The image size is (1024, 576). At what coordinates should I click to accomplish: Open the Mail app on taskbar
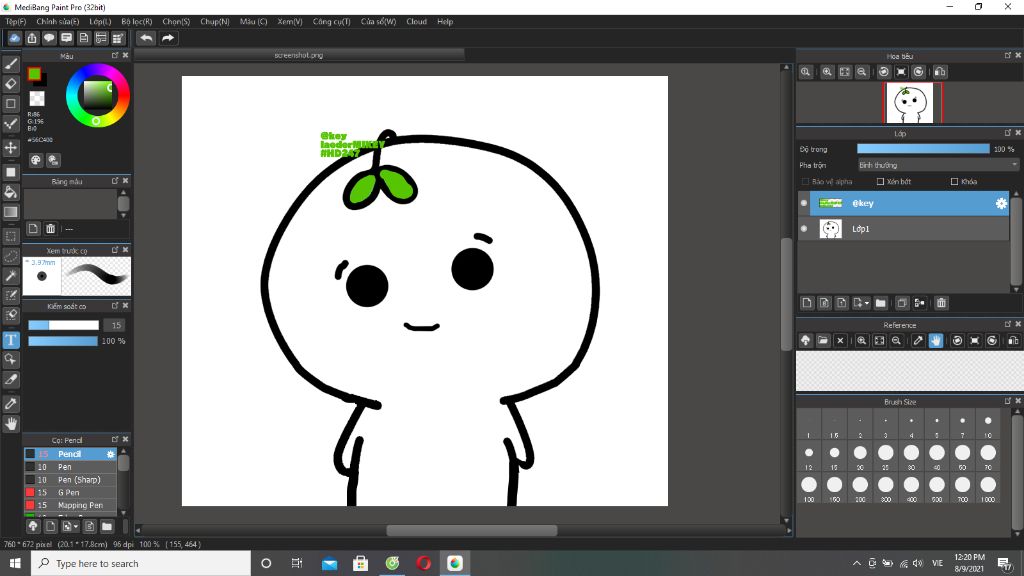point(329,563)
